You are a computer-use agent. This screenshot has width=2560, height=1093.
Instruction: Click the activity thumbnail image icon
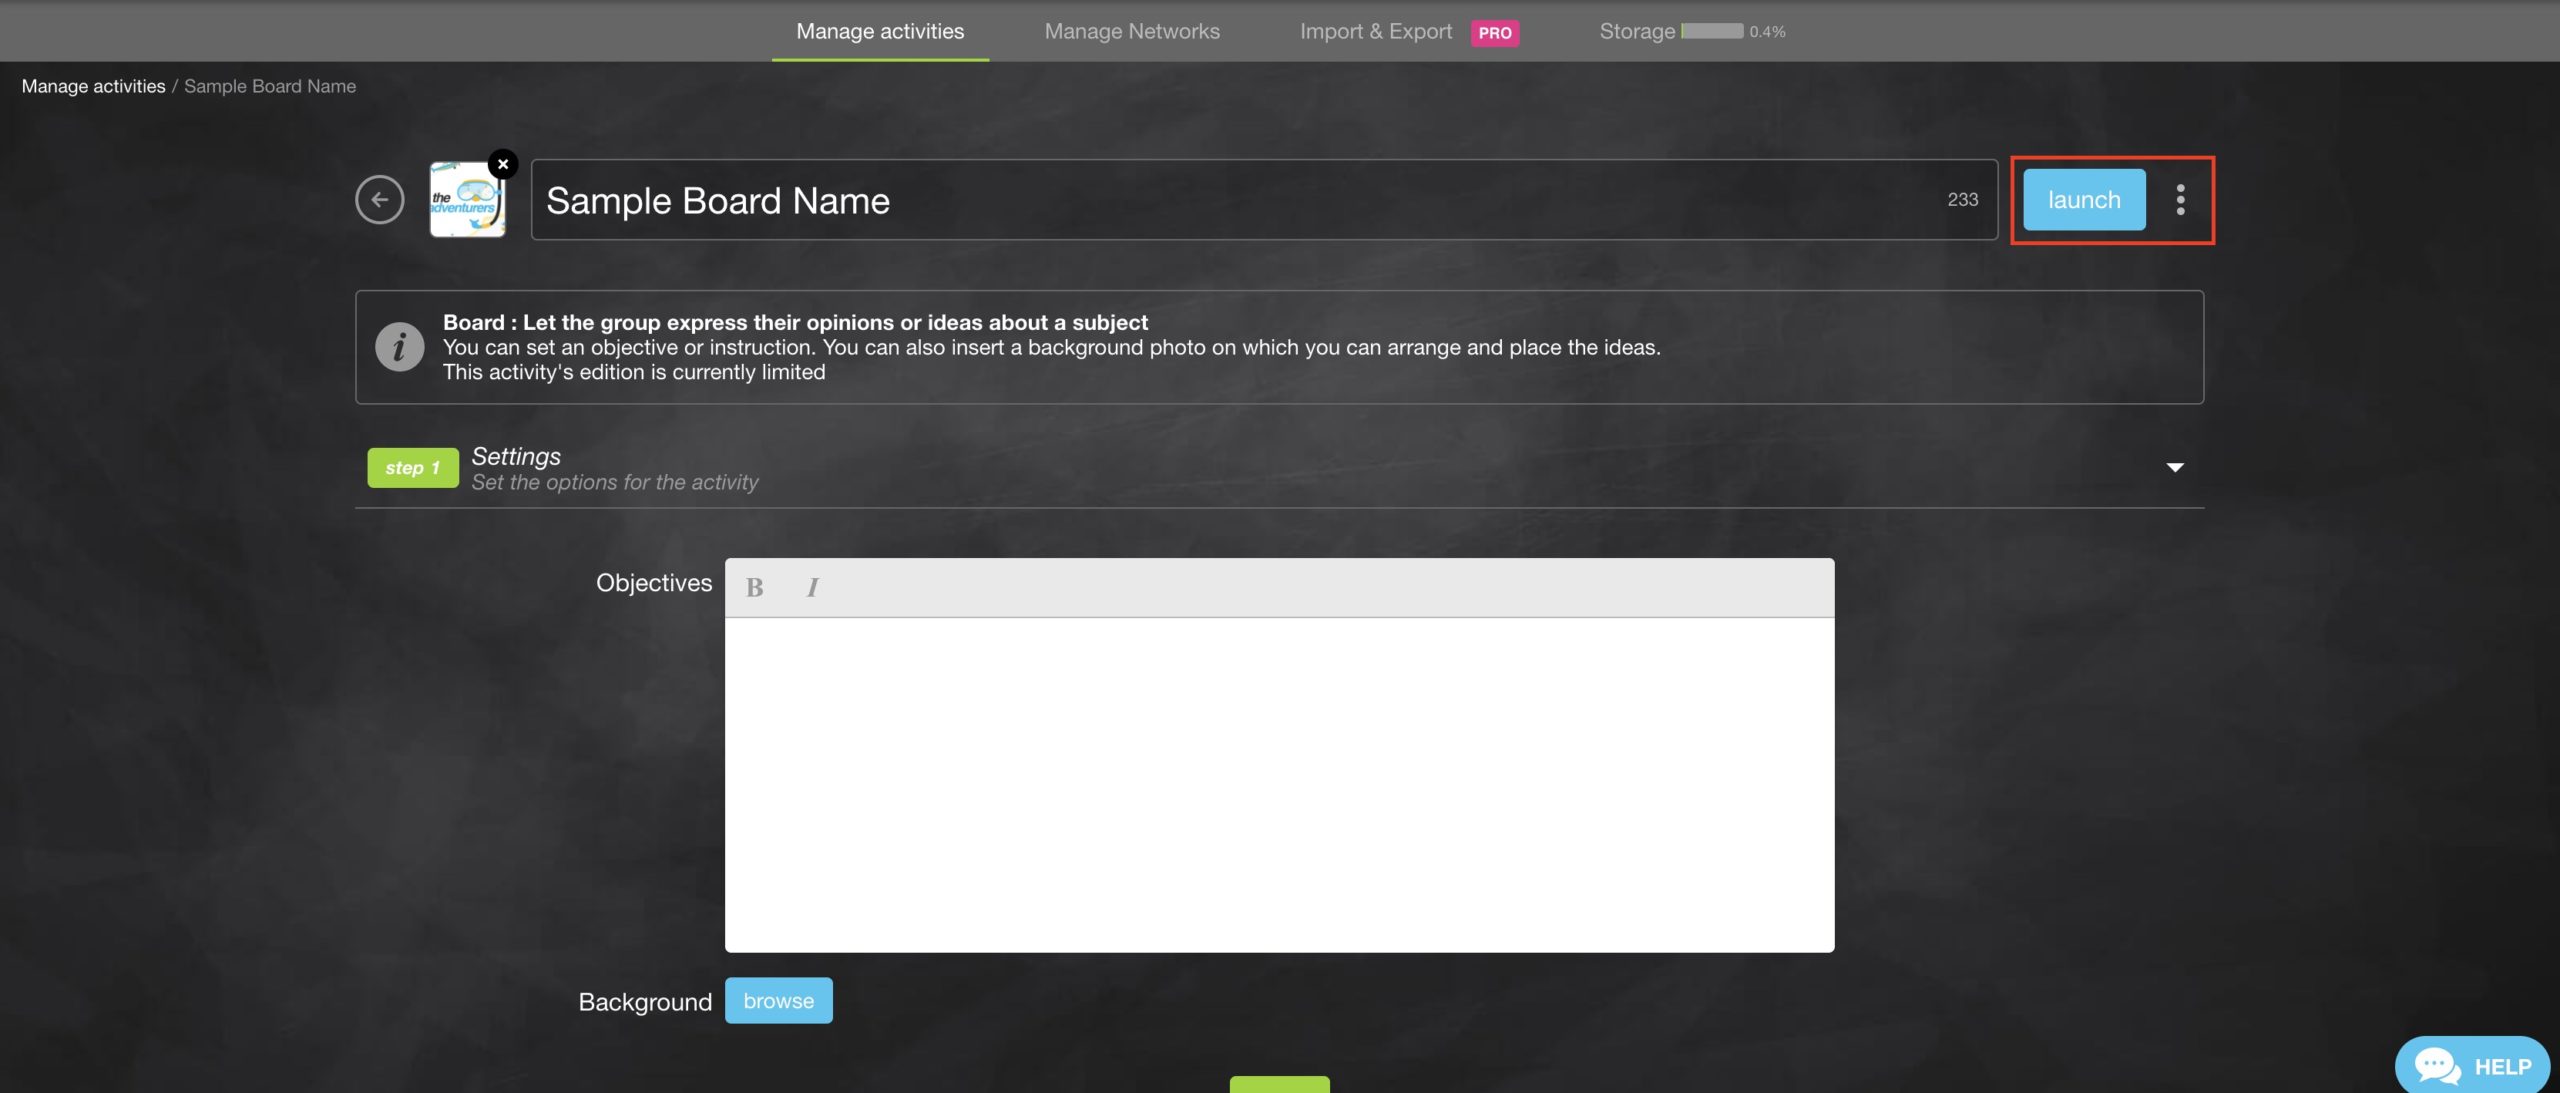469,198
